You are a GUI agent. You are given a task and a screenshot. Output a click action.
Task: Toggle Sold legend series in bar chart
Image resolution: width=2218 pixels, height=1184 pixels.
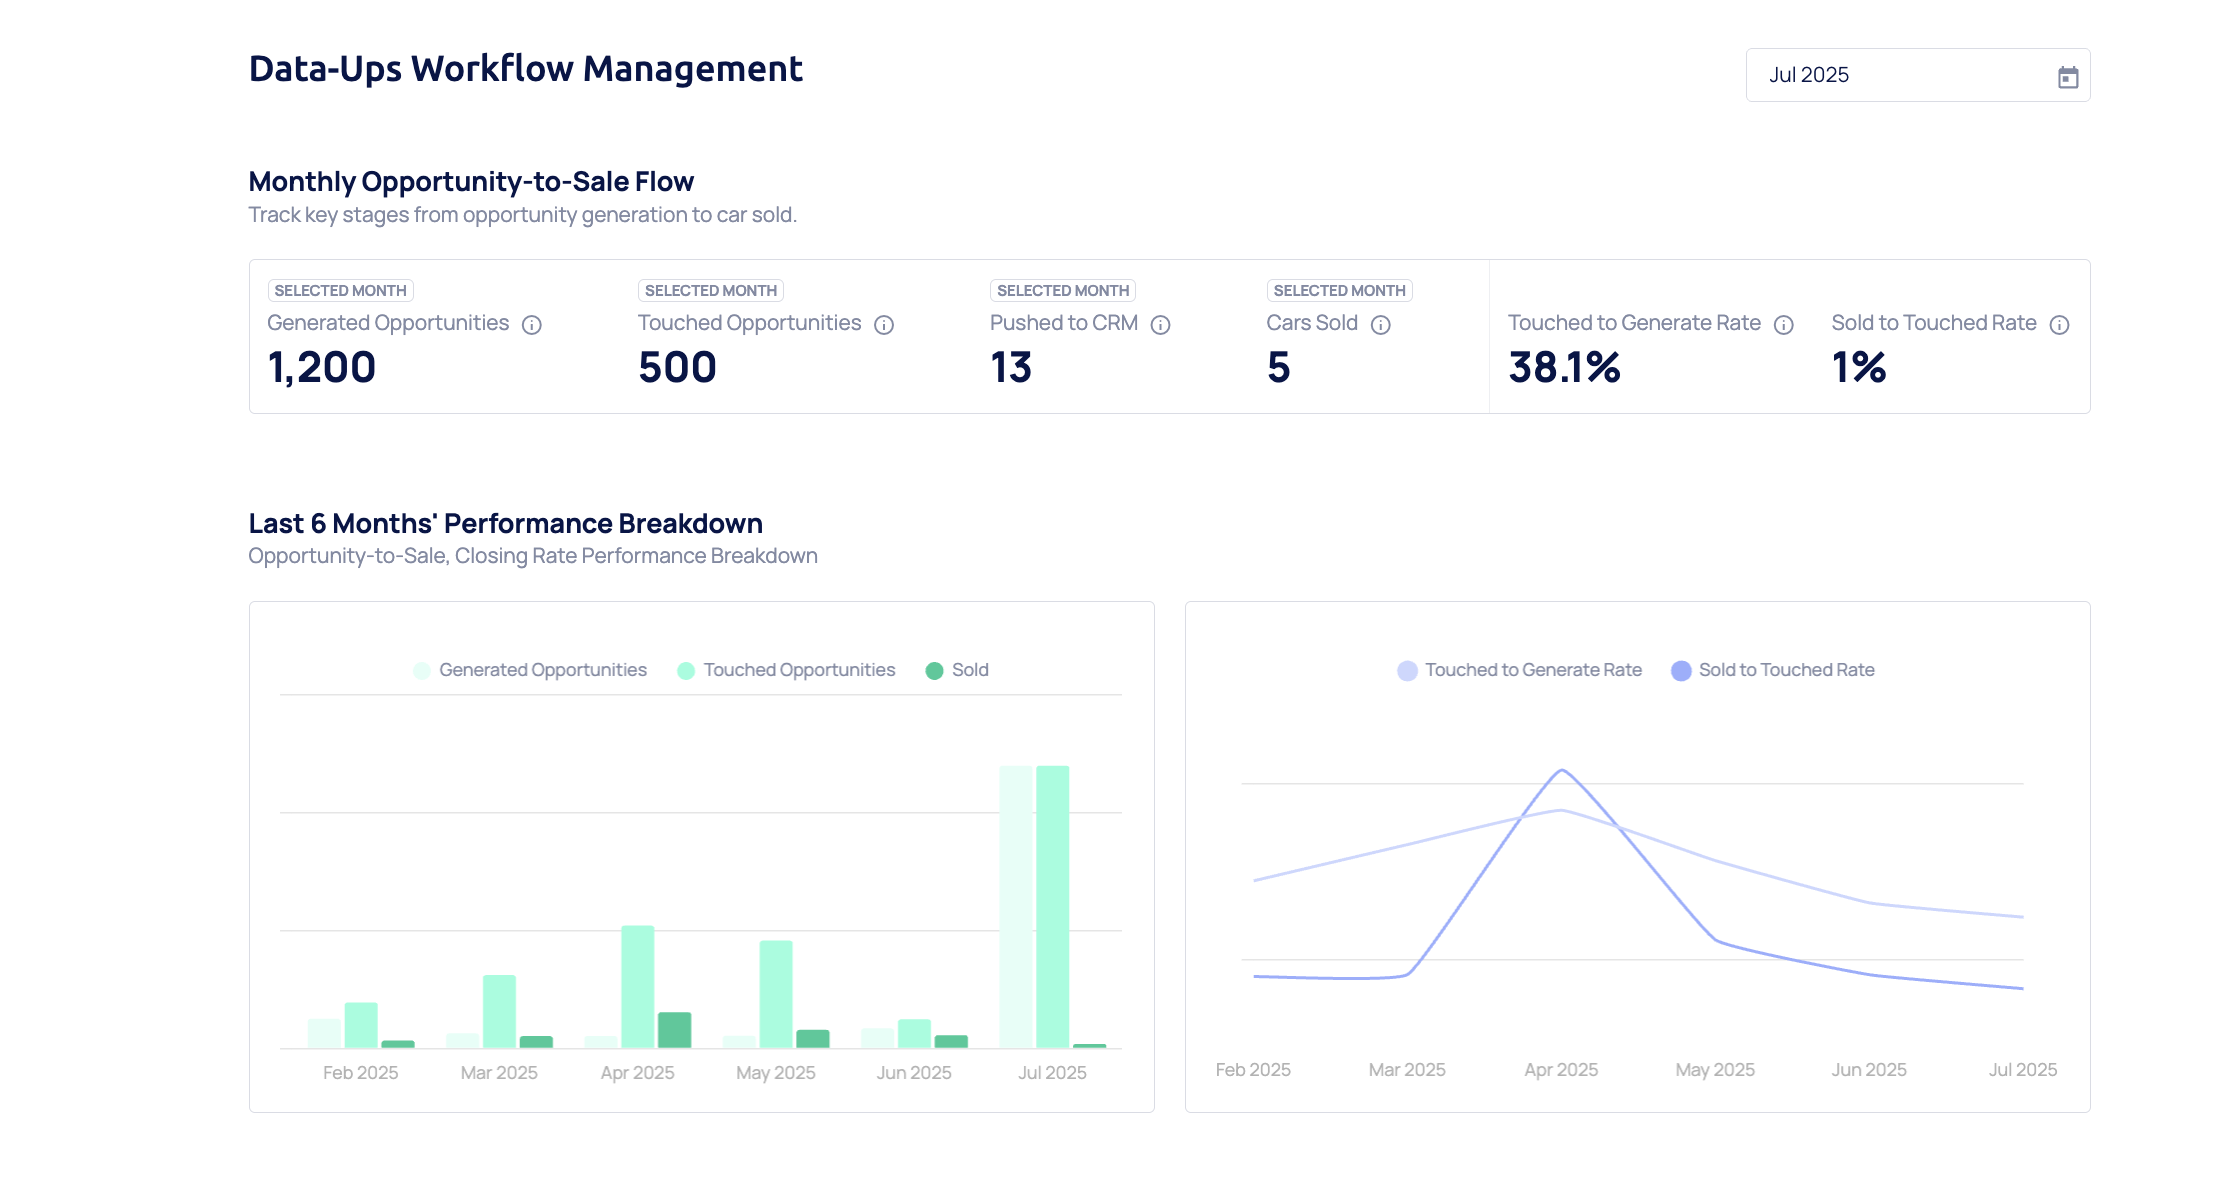point(969,670)
